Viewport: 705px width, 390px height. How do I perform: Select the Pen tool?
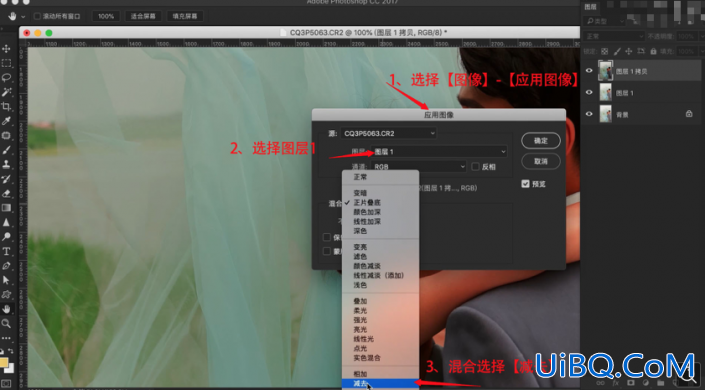[x=6, y=266]
